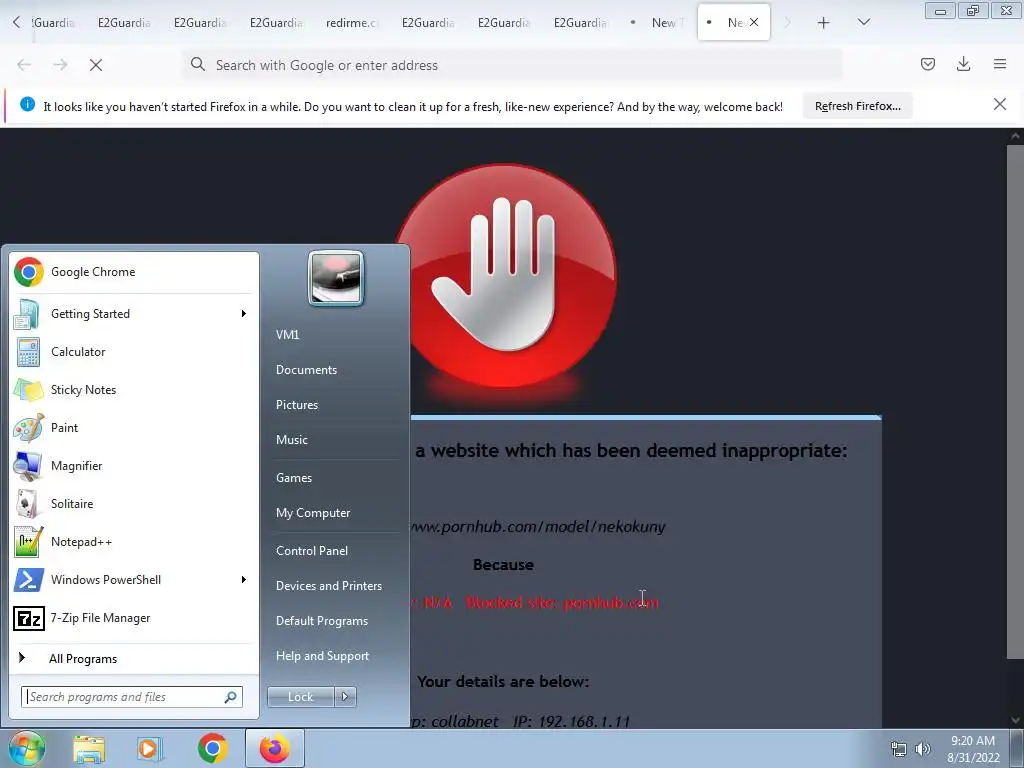Image resolution: width=1024 pixels, height=768 pixels.
Task: Click the volume speaker tray icon
Action: click(923, 749)
